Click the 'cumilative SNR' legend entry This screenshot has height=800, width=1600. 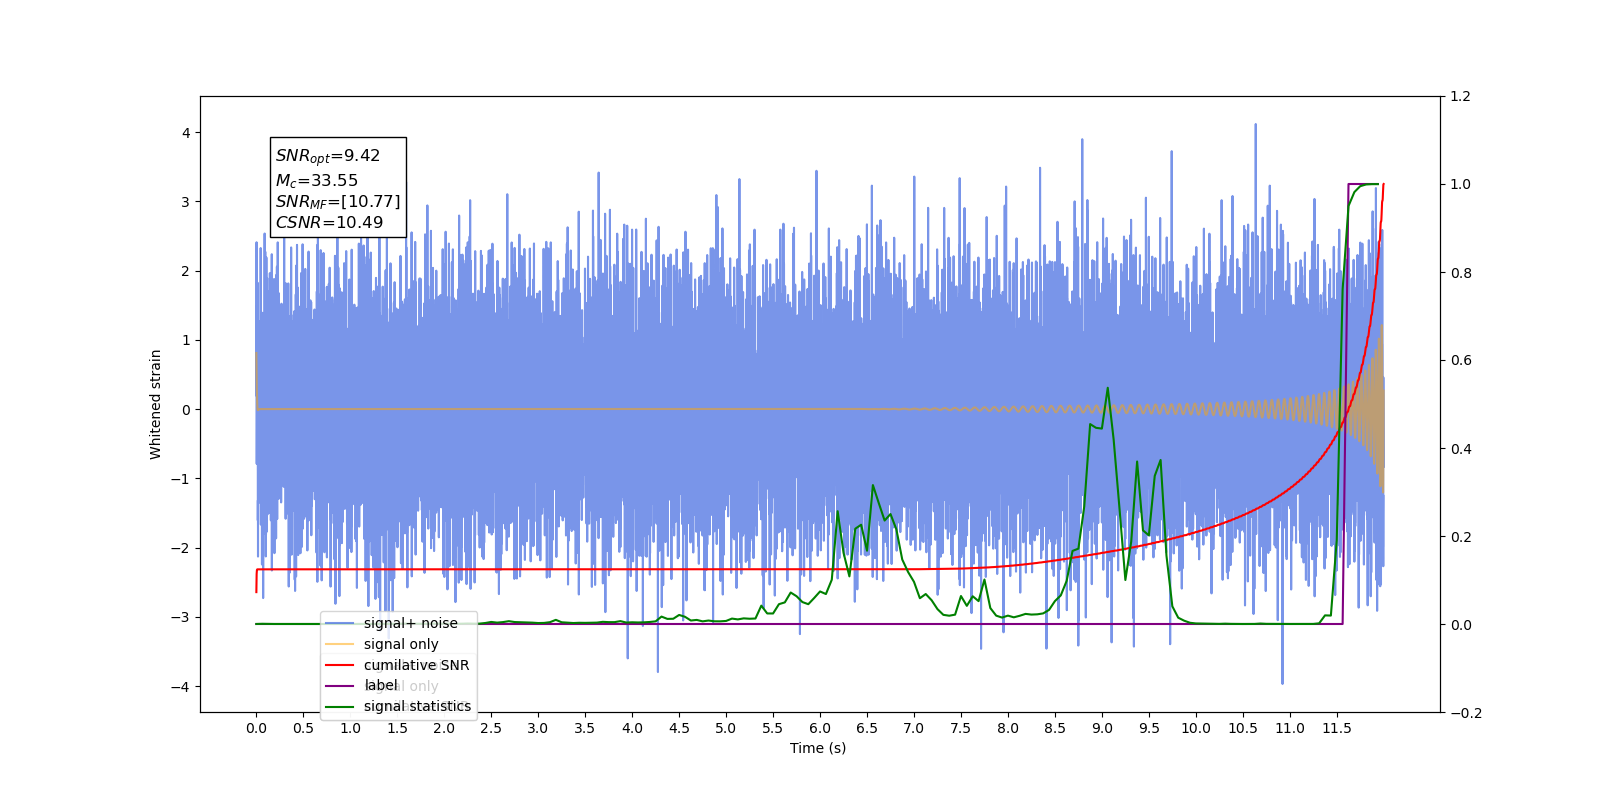(x=416, y=665)
